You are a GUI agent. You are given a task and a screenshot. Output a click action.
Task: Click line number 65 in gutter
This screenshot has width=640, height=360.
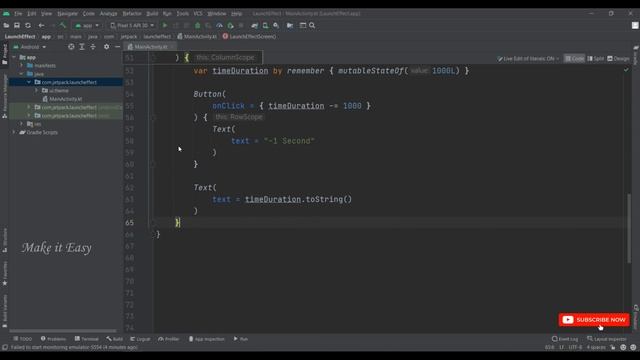pos(129,222)
